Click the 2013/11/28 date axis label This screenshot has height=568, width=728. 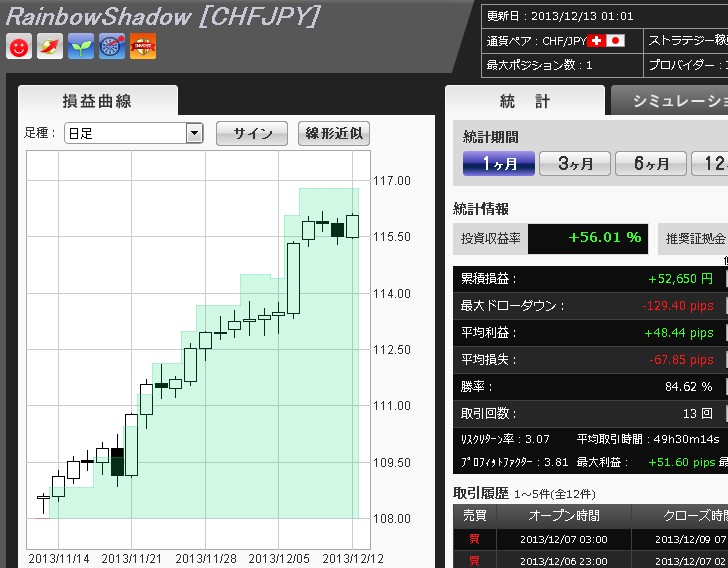206,559
